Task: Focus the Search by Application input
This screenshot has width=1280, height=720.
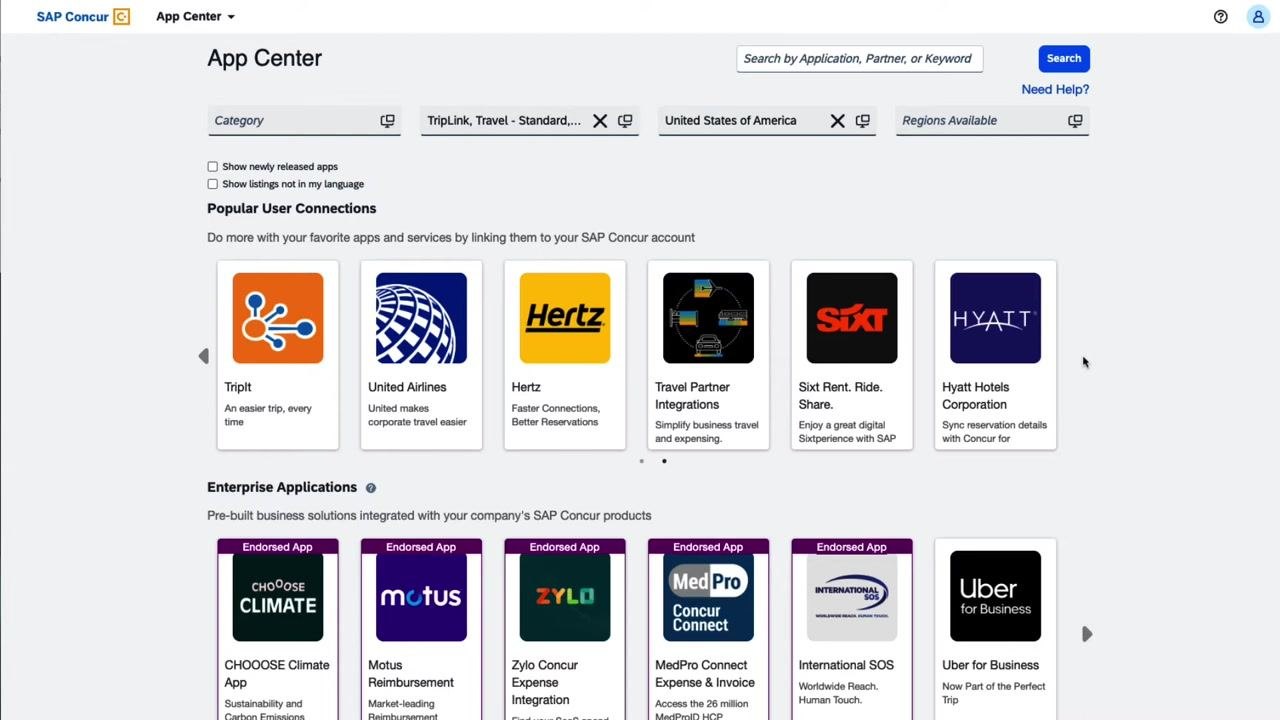Action: coord(860,59)
